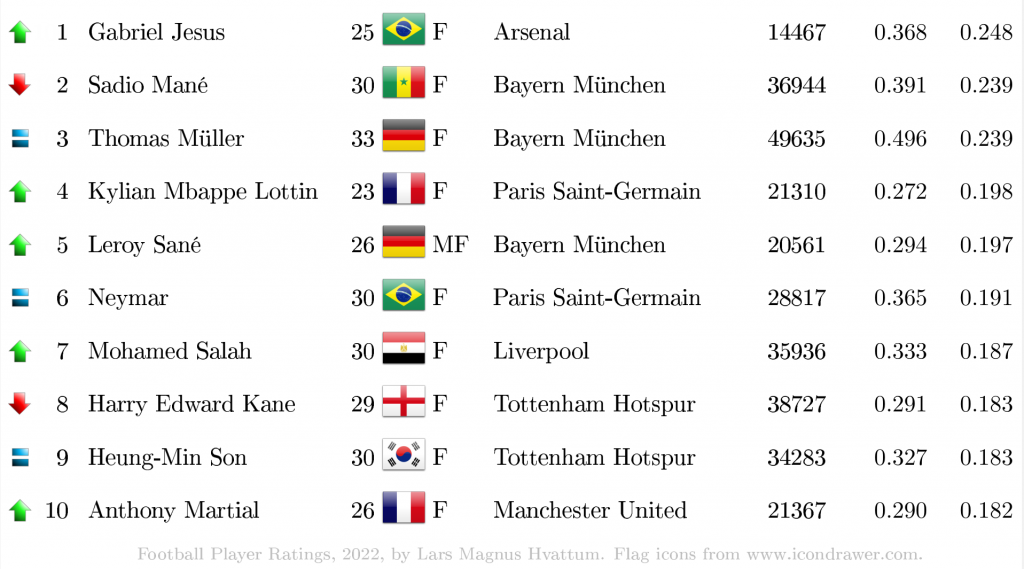Click the blue unchanged icon beside Thomas Müller
1024x569 pixels.
coord(20,138)
